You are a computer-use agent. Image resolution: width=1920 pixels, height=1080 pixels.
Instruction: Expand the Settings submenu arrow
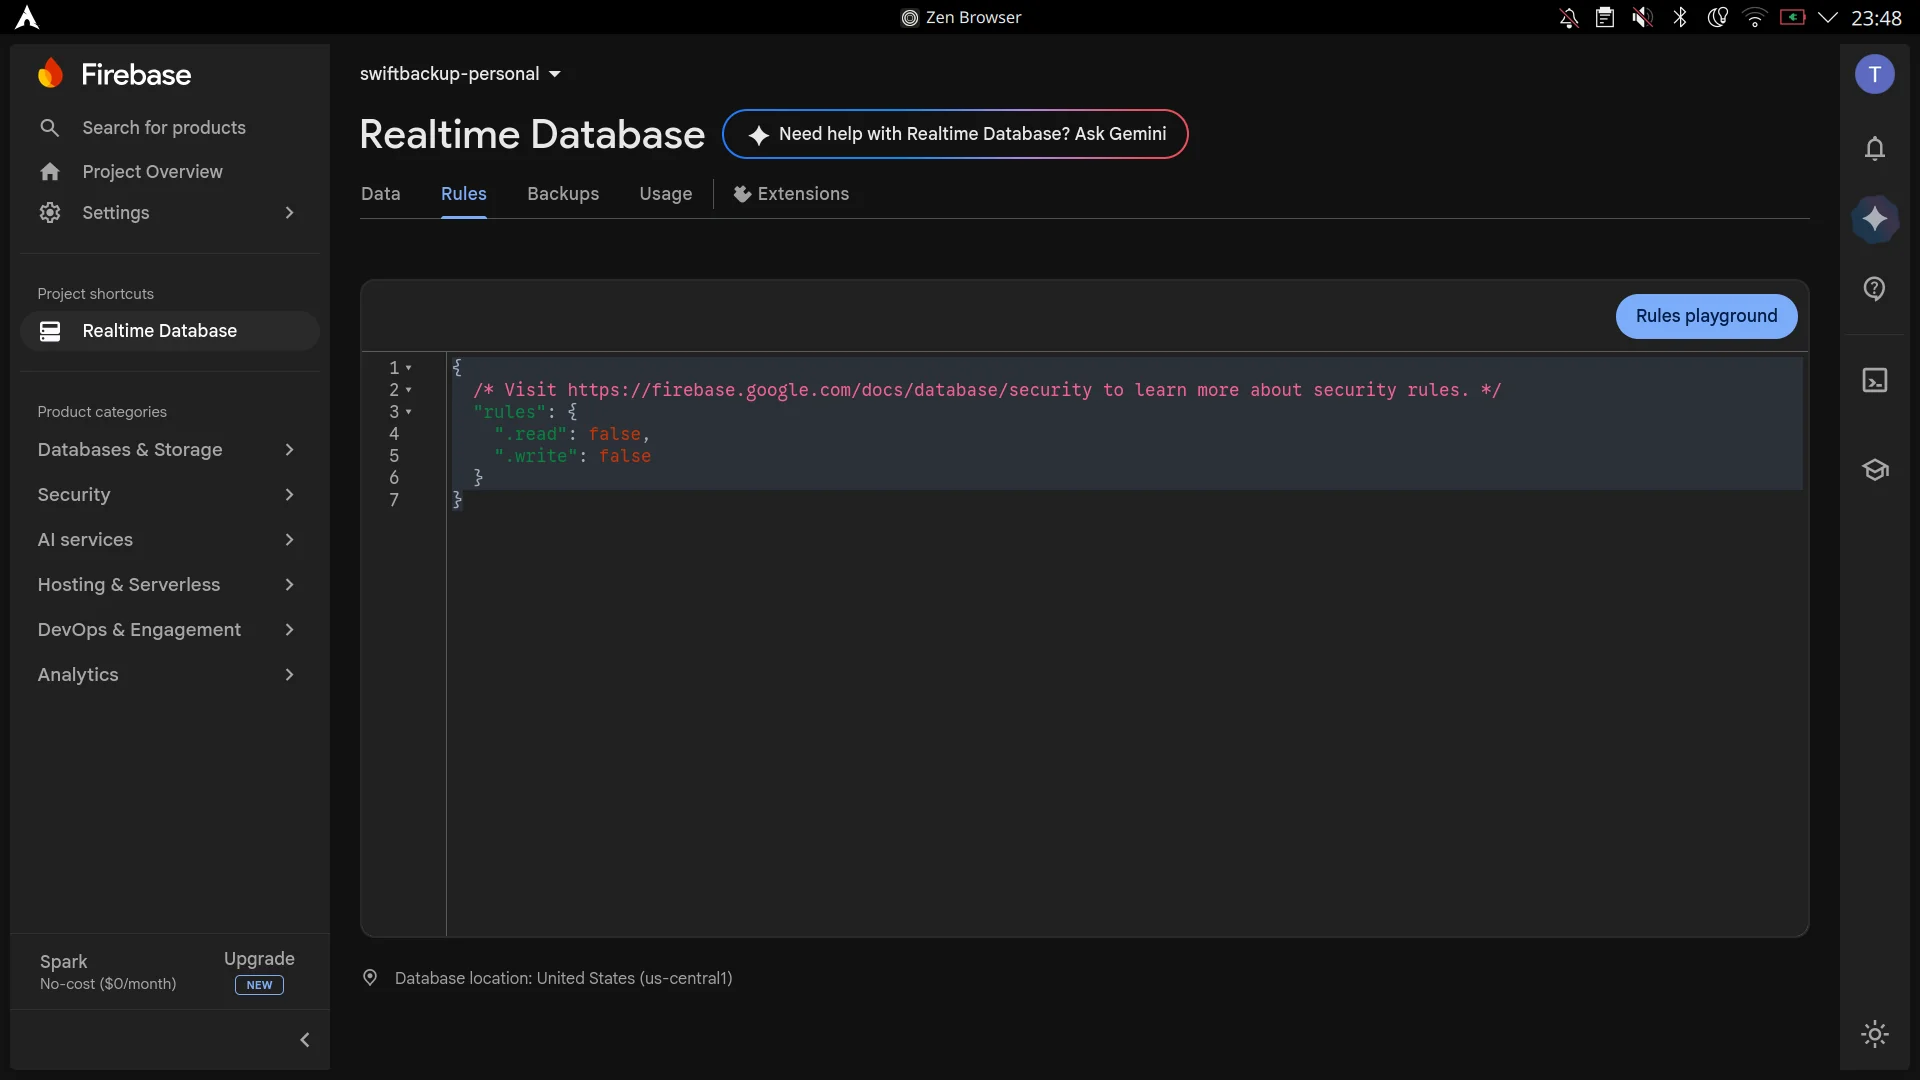(x=289, y=213)
